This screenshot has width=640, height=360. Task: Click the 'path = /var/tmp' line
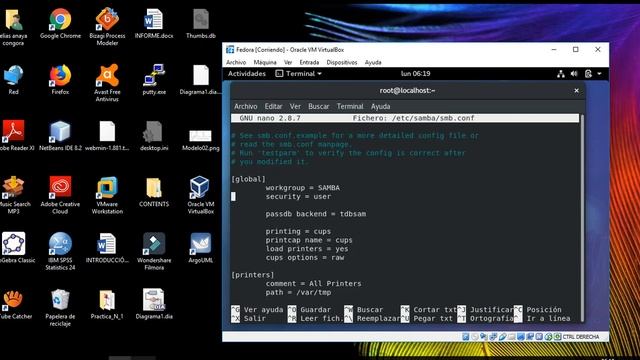tap(298, 293)
